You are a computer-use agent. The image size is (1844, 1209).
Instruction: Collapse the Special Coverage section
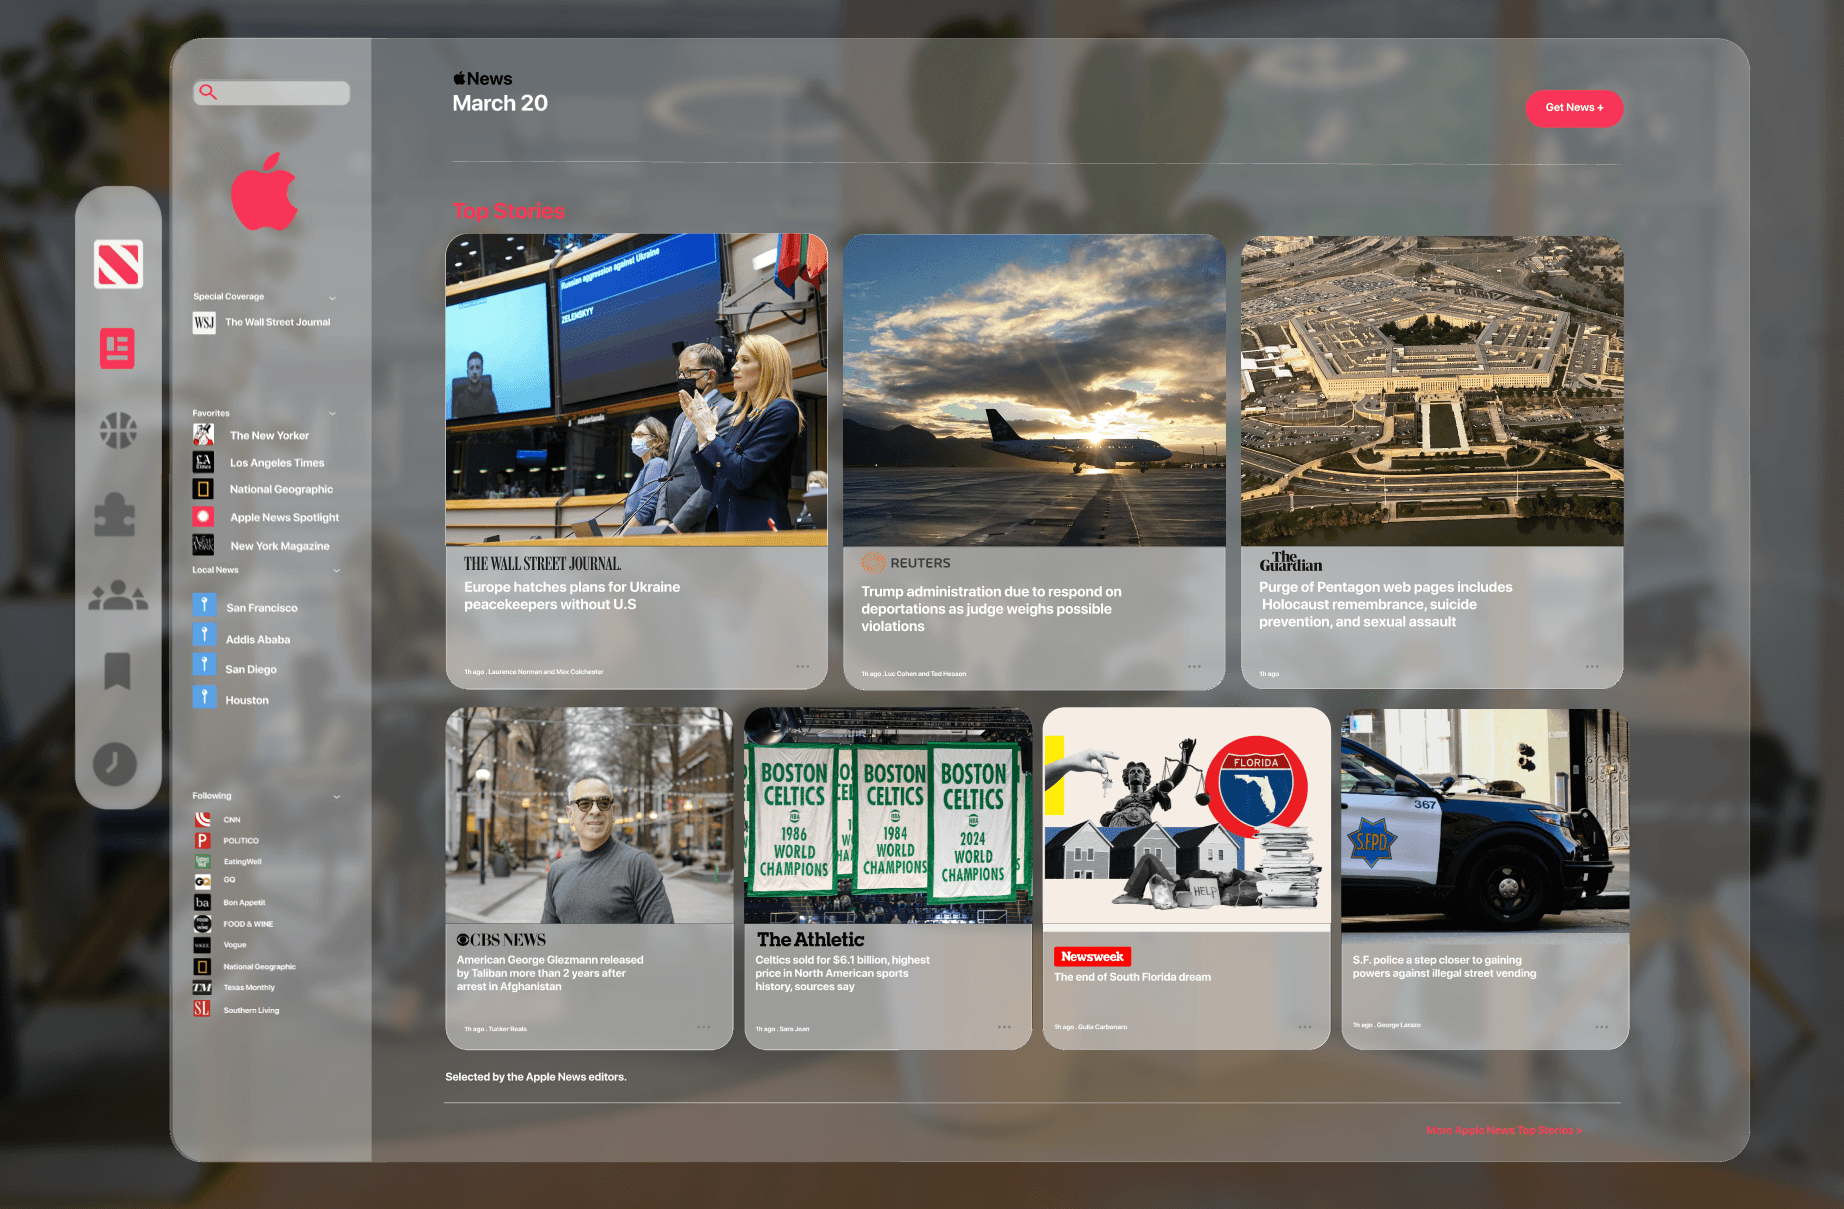click(332, 298)
